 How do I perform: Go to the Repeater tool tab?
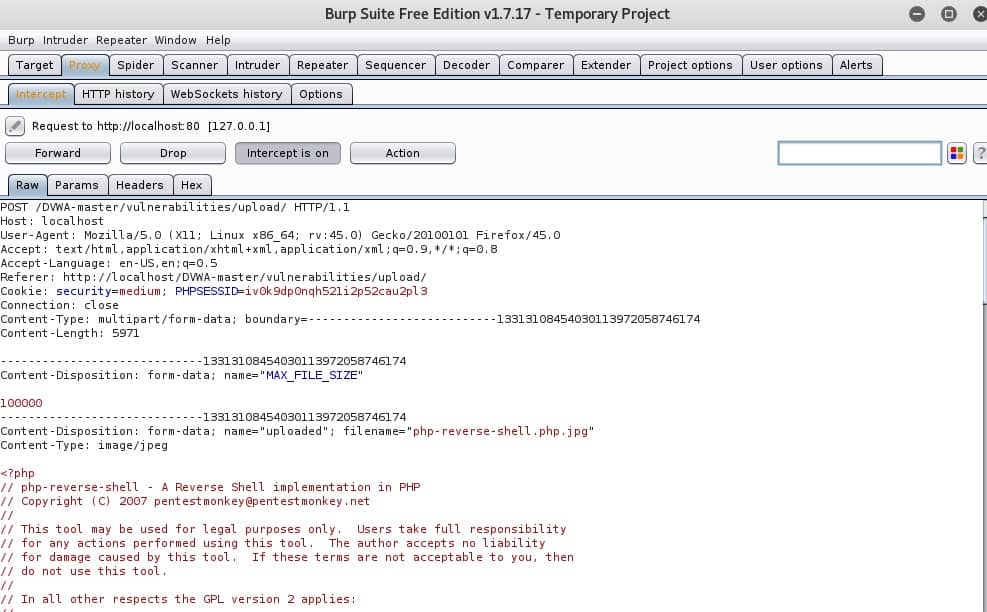click(323, 65)
